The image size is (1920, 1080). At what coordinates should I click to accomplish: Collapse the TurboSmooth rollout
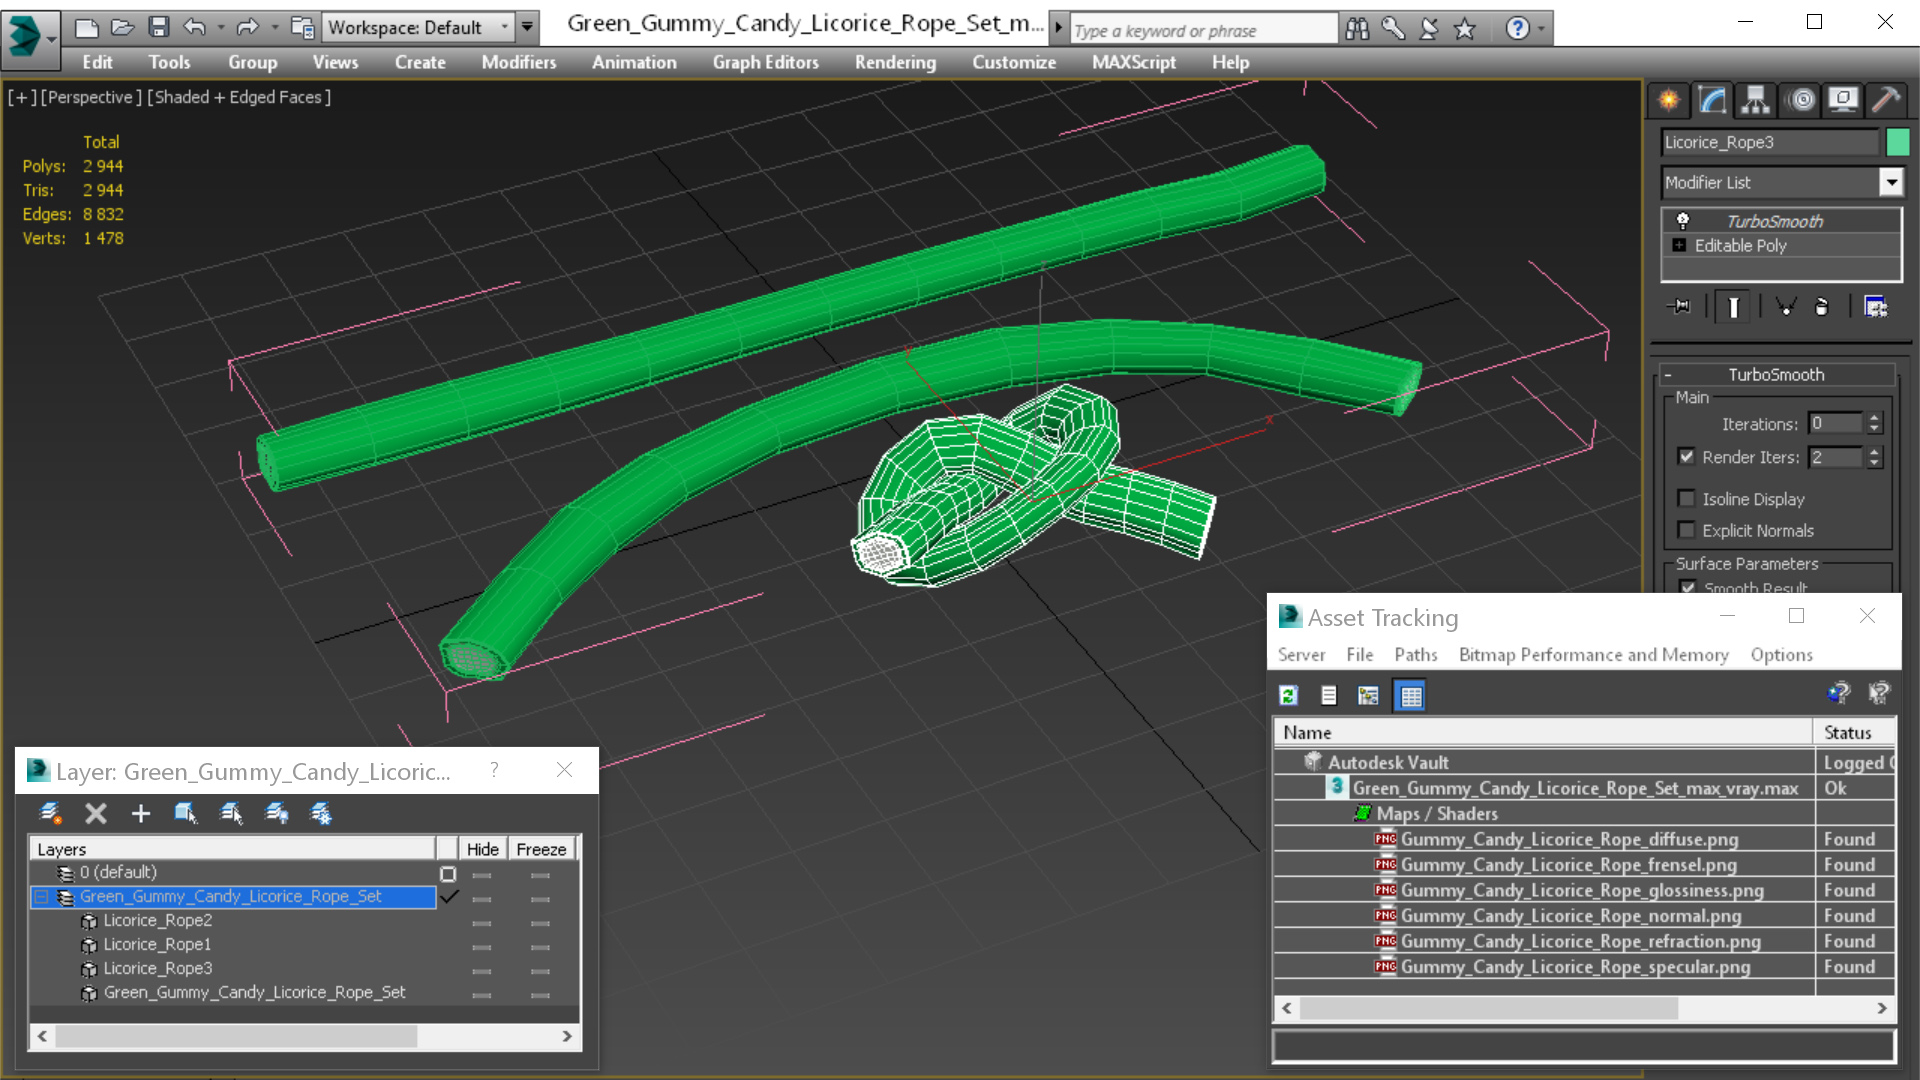1776,374
